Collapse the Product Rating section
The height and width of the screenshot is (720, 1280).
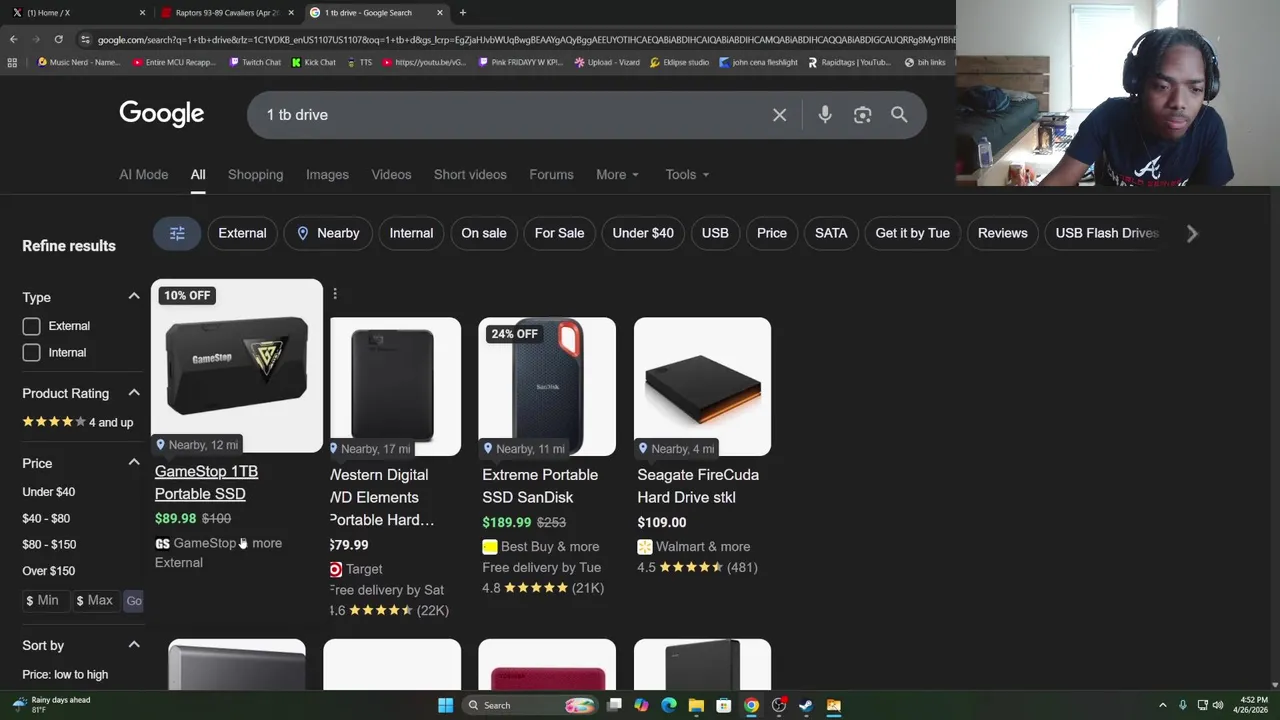coord(134,392)
